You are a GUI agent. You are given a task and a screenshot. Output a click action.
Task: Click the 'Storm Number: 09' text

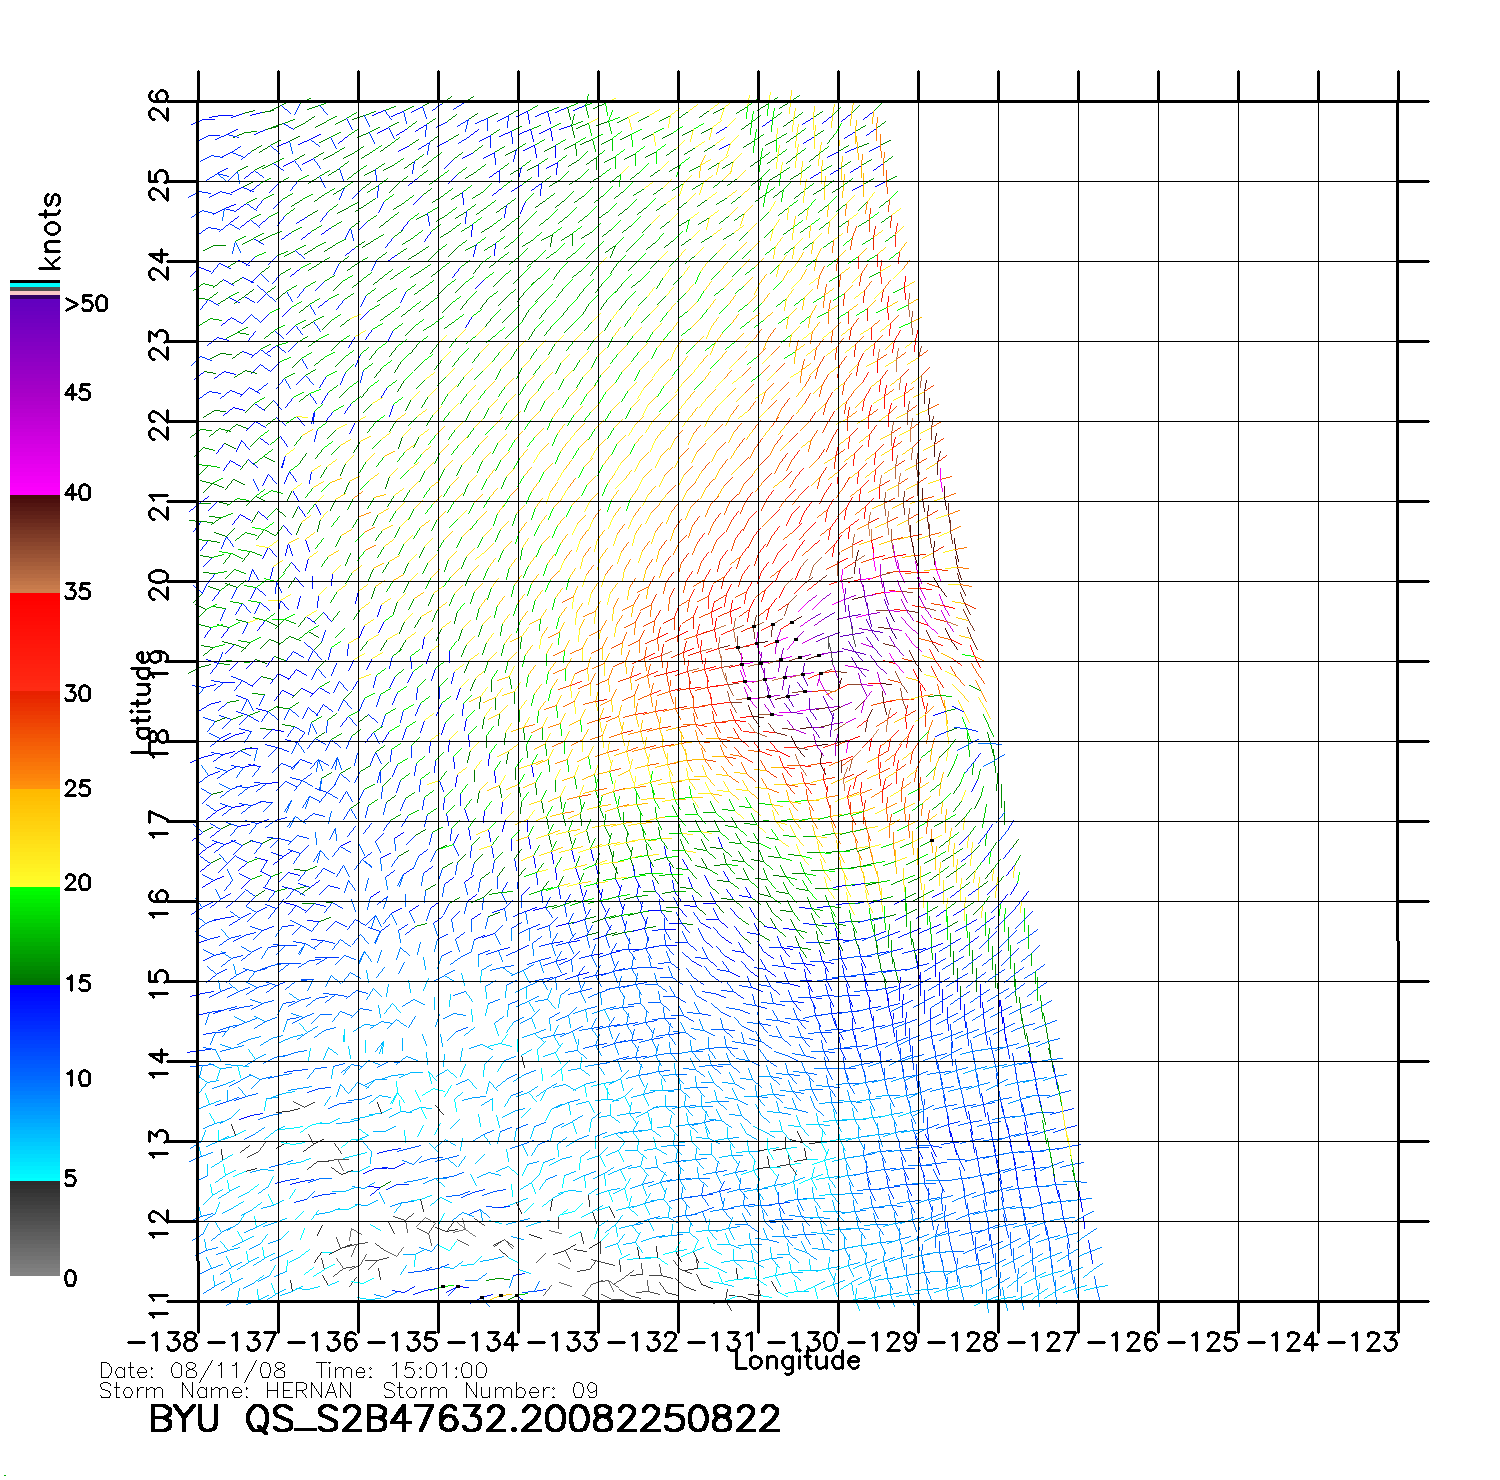point(490,1391)
